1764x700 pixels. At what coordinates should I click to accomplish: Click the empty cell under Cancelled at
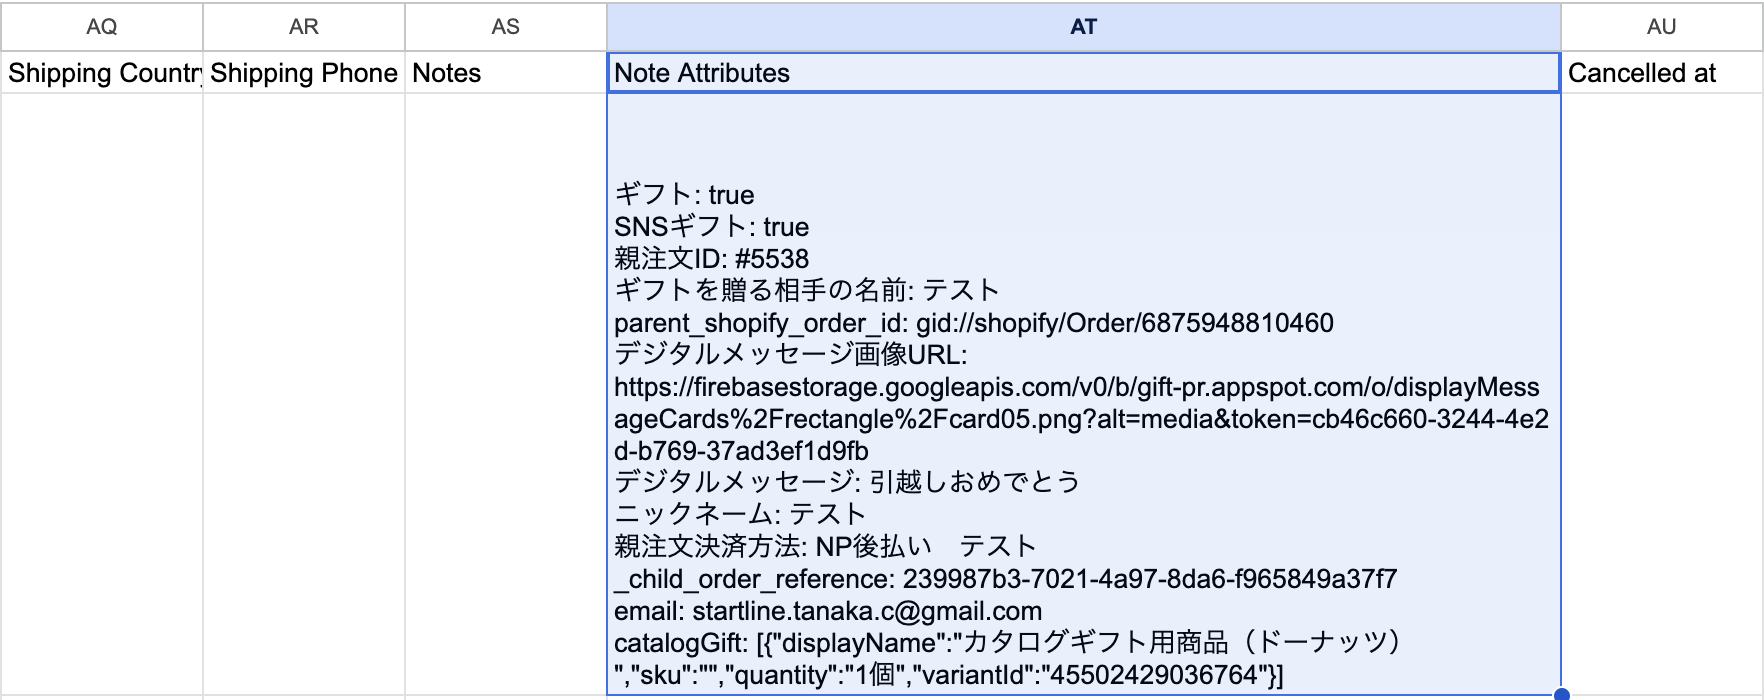tap(1661, 390)
